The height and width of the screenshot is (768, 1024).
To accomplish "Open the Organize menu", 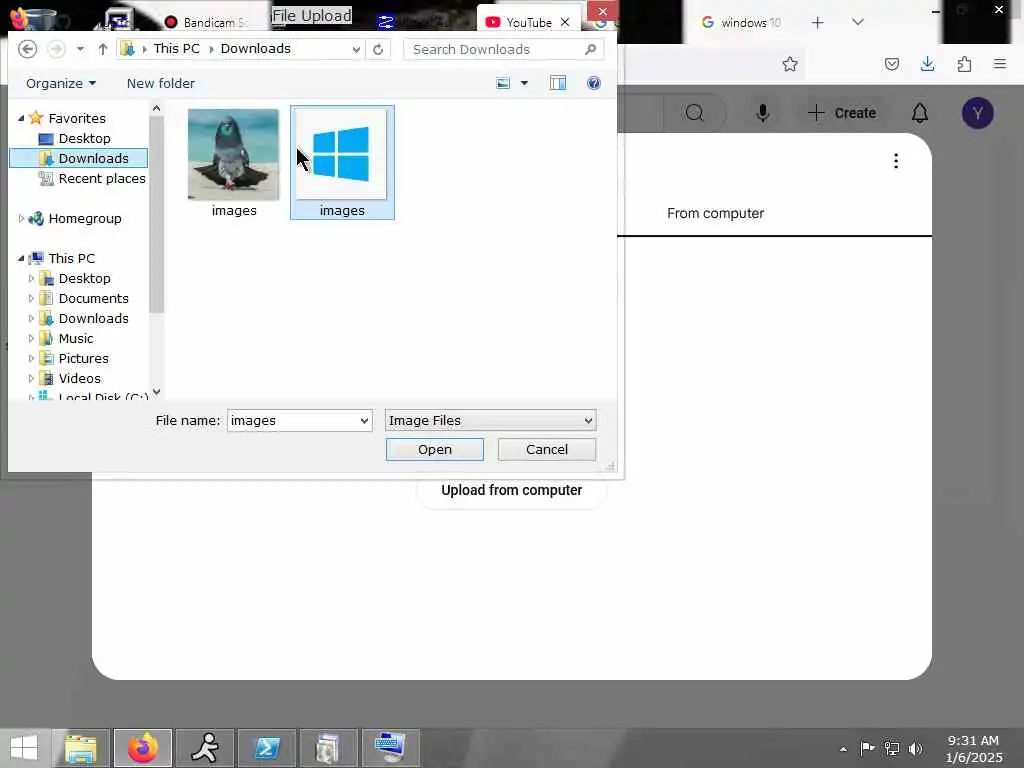I will pyautogui.click(x=61, y=84).
